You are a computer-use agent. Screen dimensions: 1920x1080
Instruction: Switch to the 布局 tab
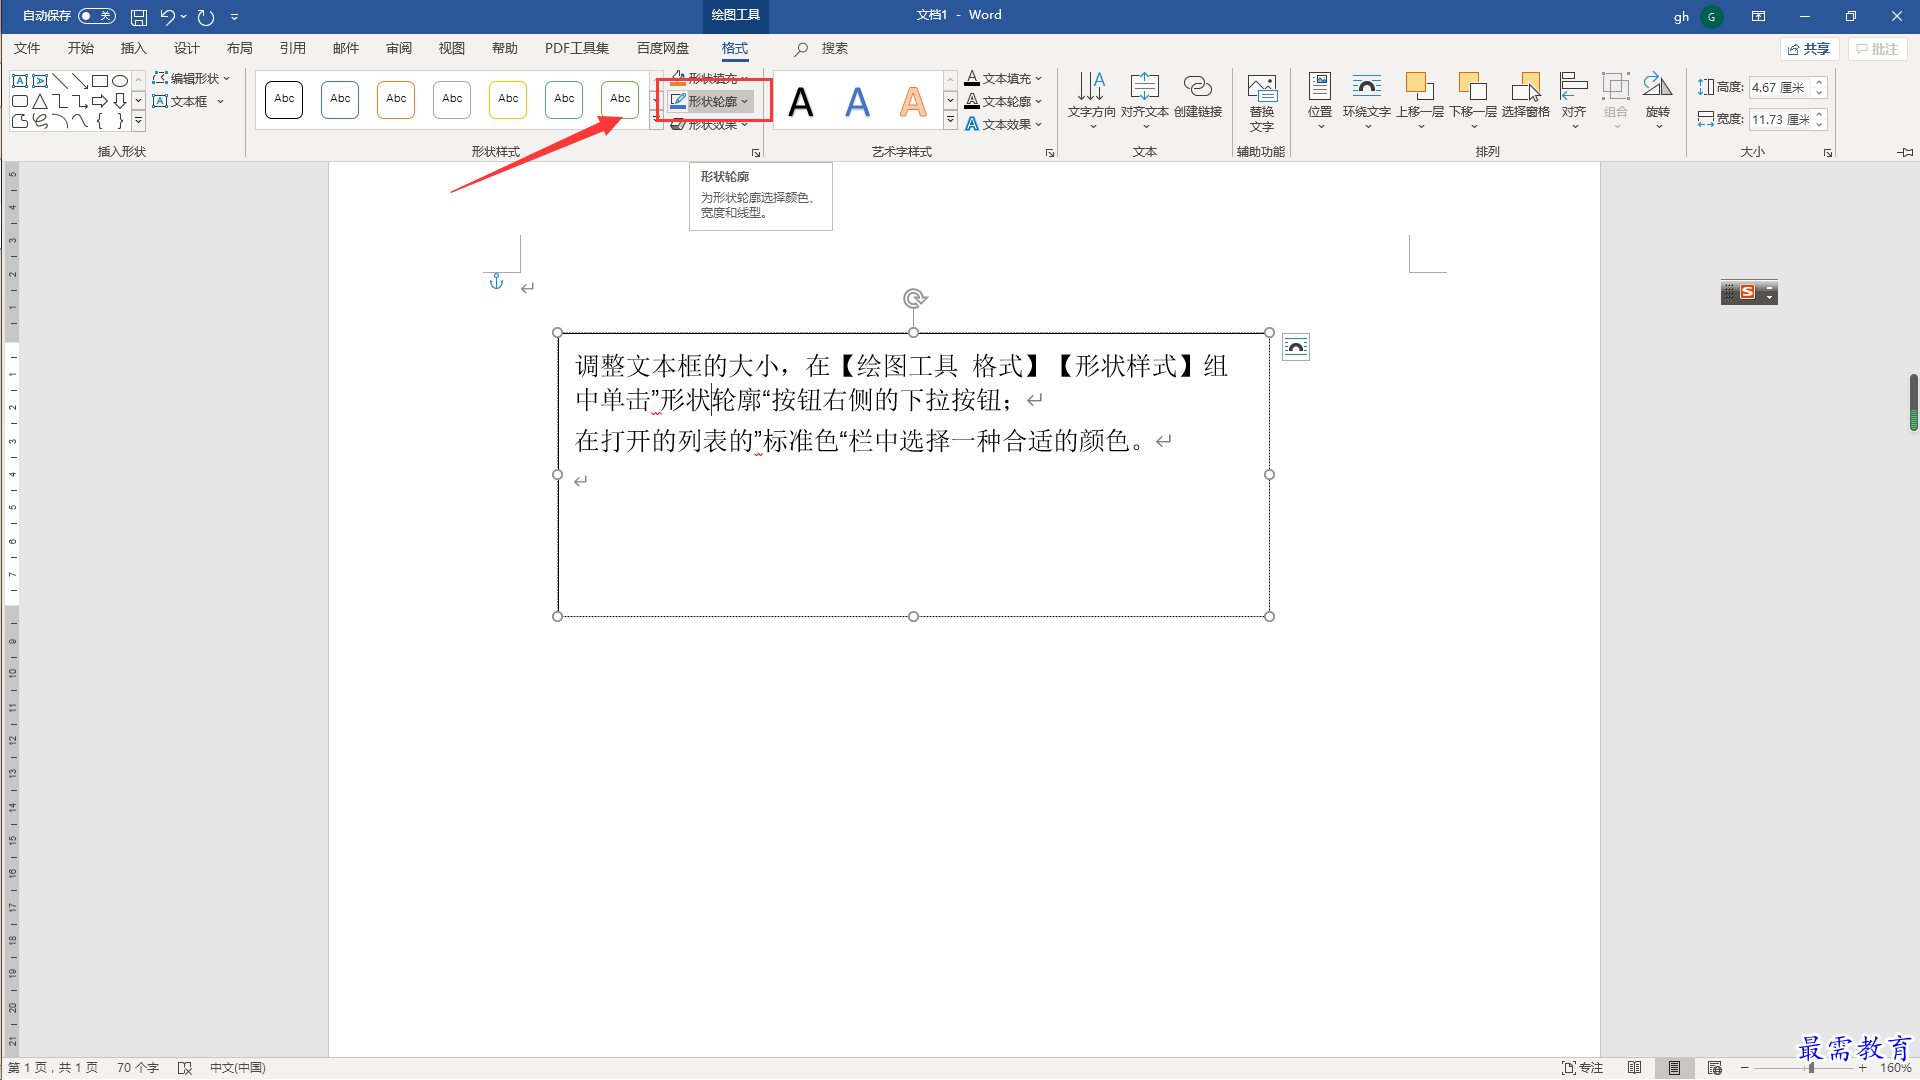click(x=239, y=48)
